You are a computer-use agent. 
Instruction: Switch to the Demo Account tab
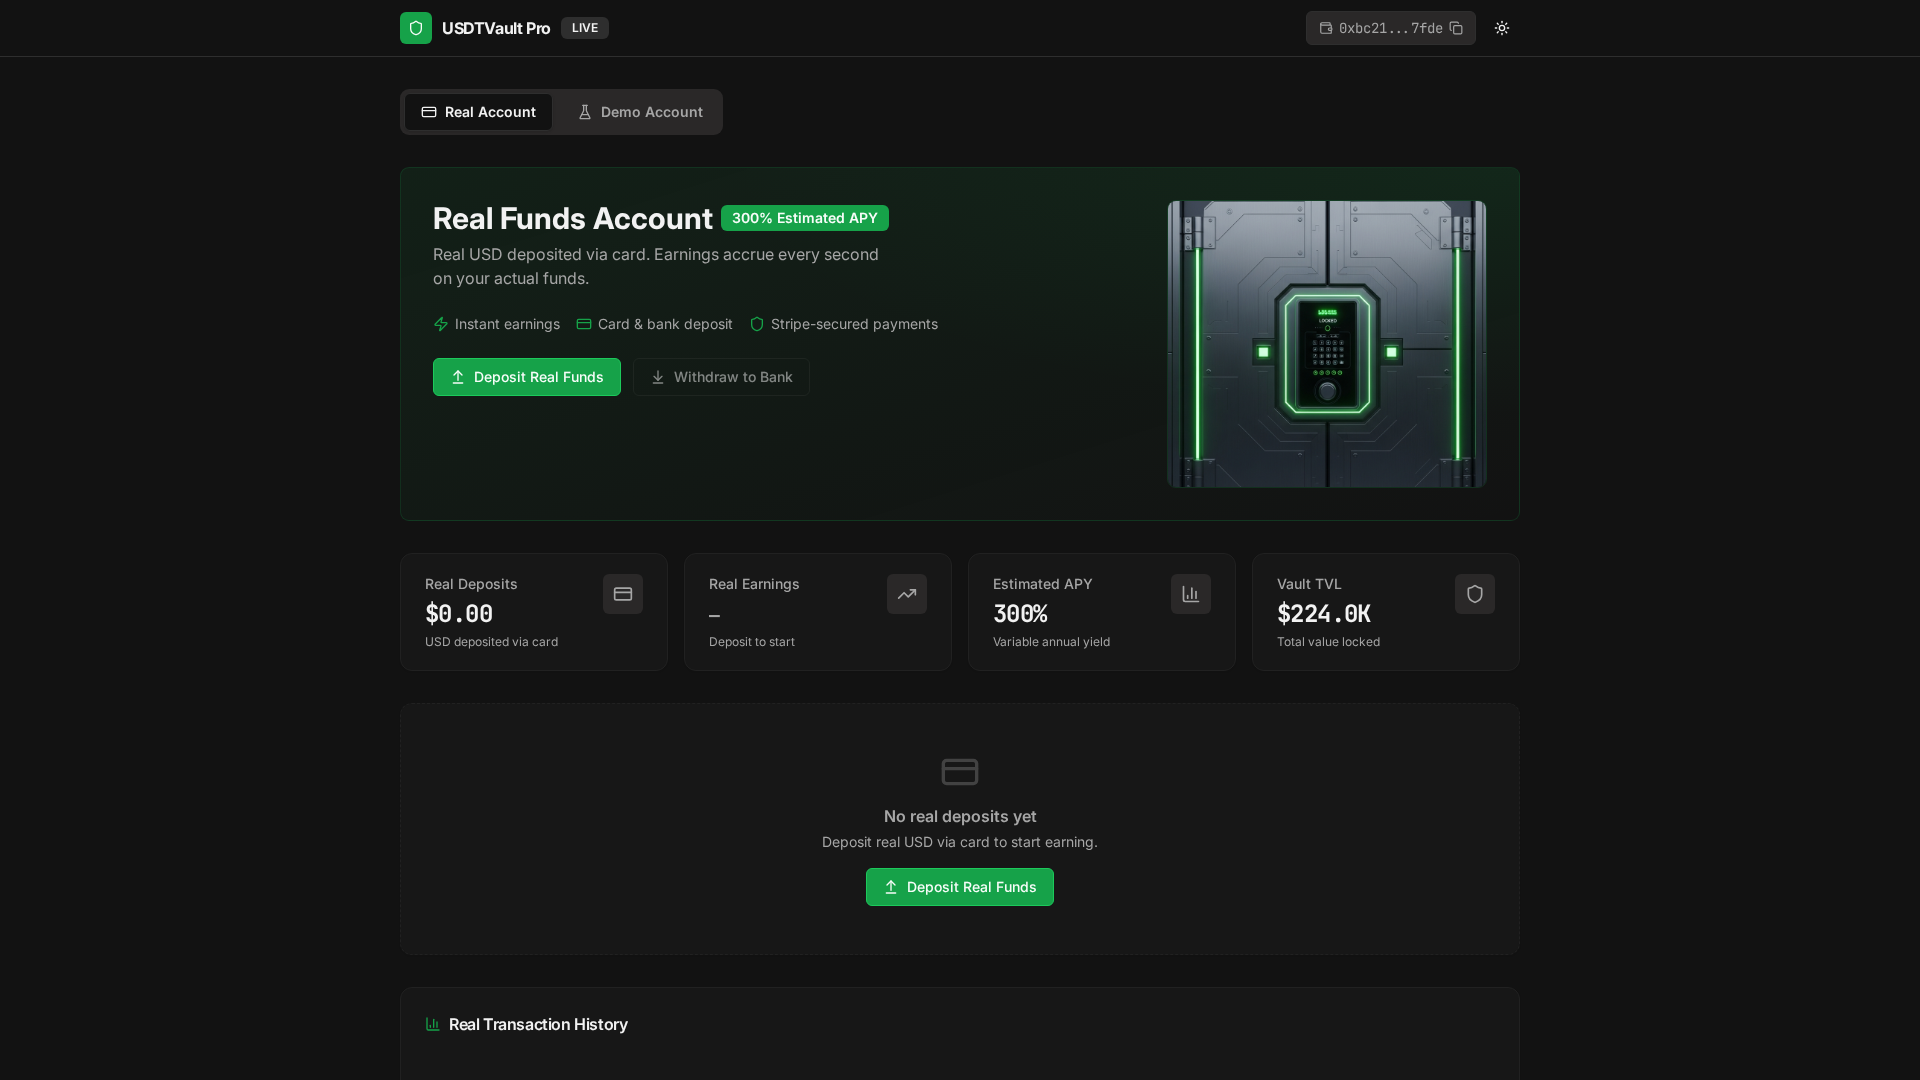(639, 112)
